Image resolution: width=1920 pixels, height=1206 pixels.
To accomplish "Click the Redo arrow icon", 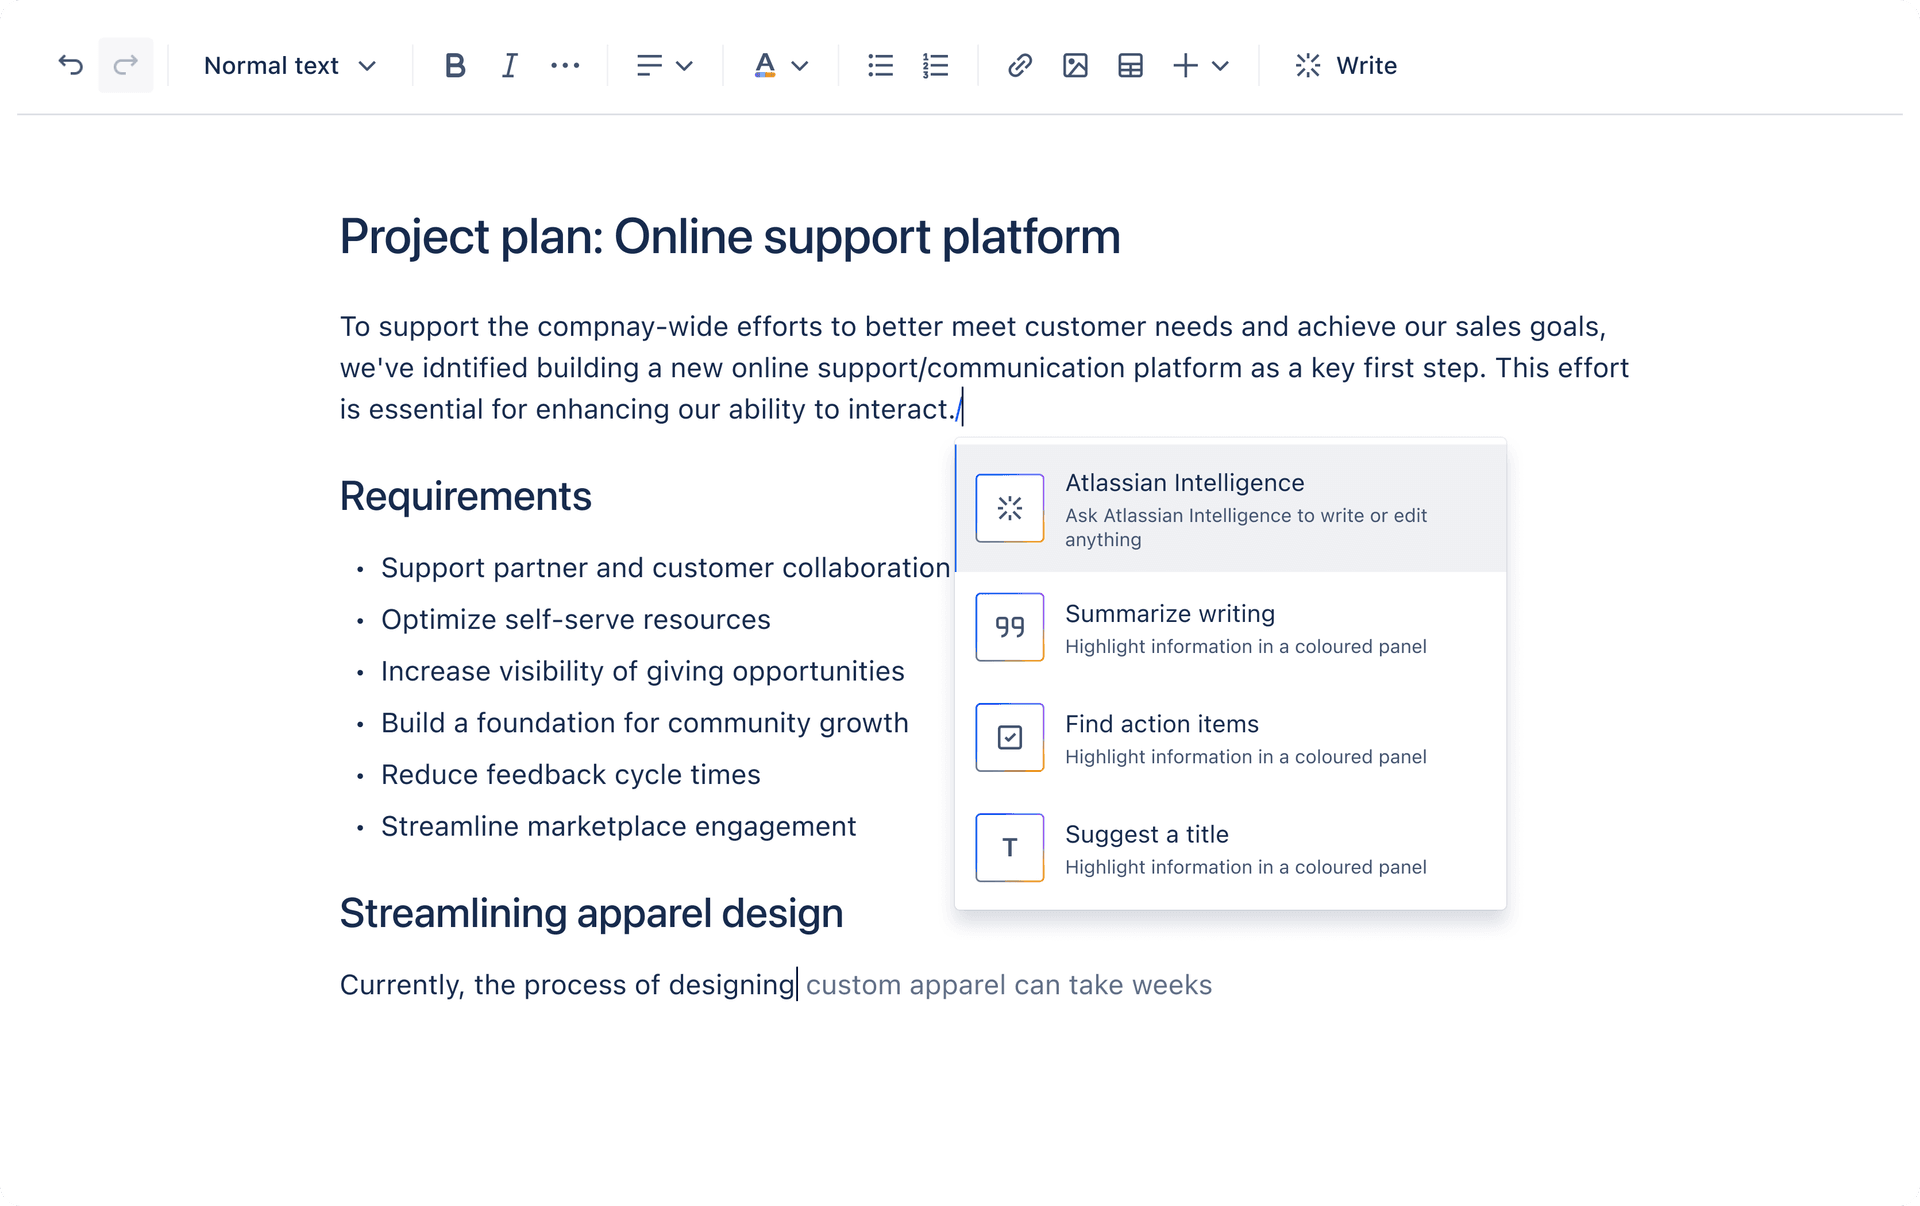I will pos(126,66).
